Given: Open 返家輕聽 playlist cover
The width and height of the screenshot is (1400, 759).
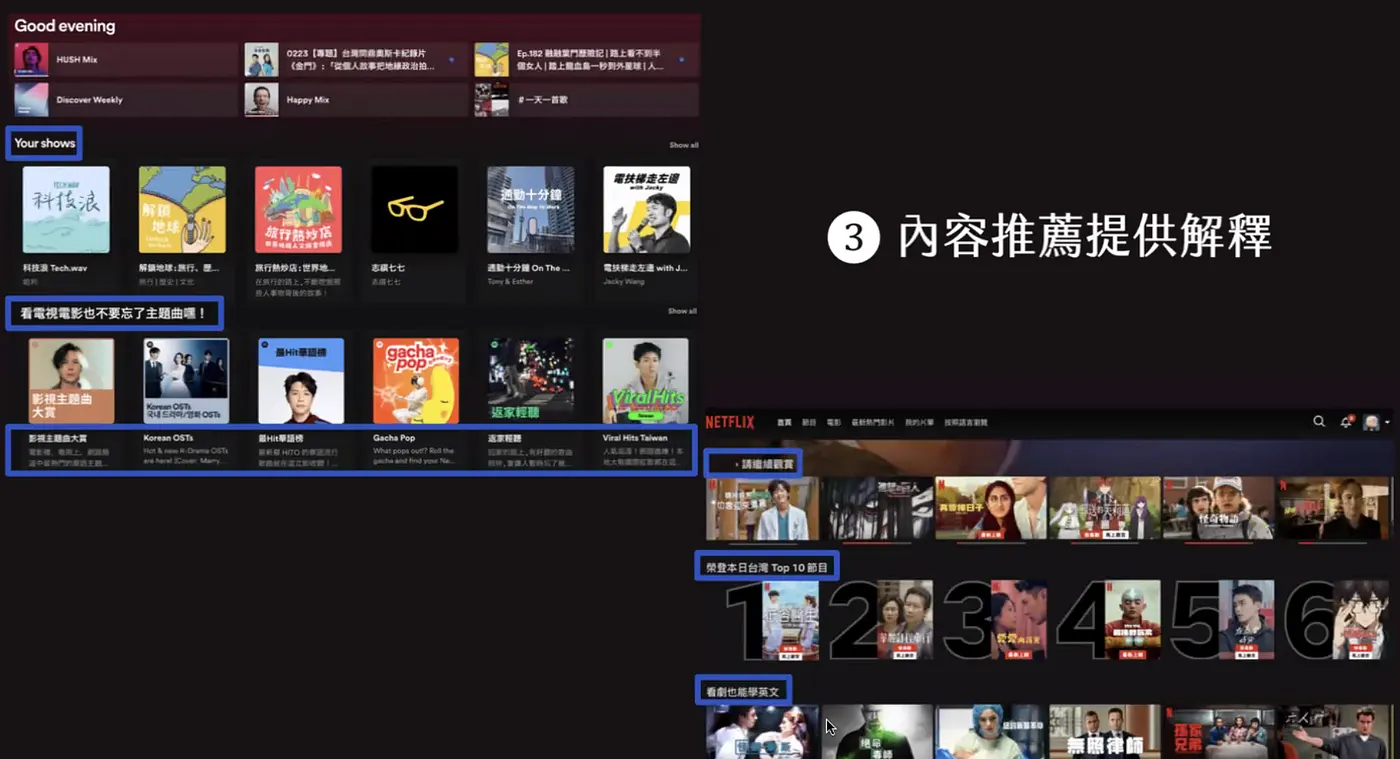Looking at the screenshot, I should coord(531,381).
